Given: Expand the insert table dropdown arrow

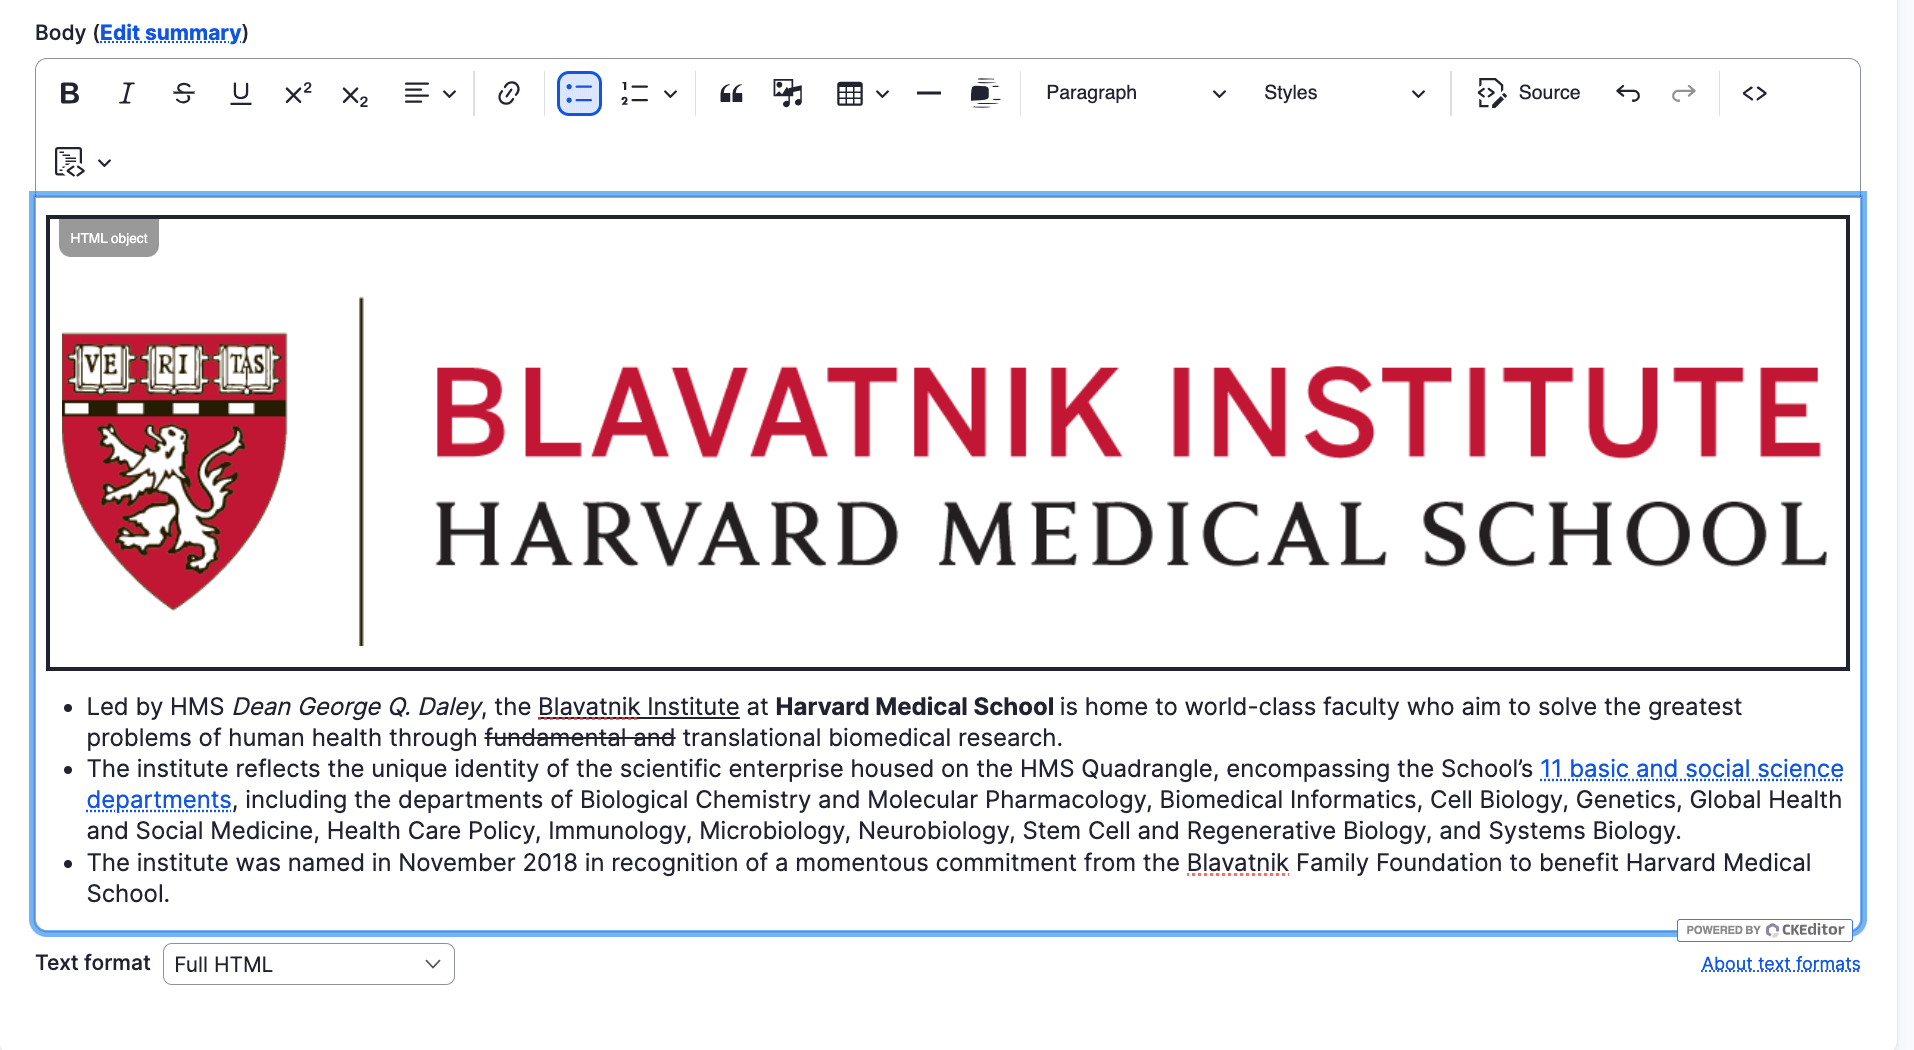Looking at the screenshot, I should [x=883, y=94].
